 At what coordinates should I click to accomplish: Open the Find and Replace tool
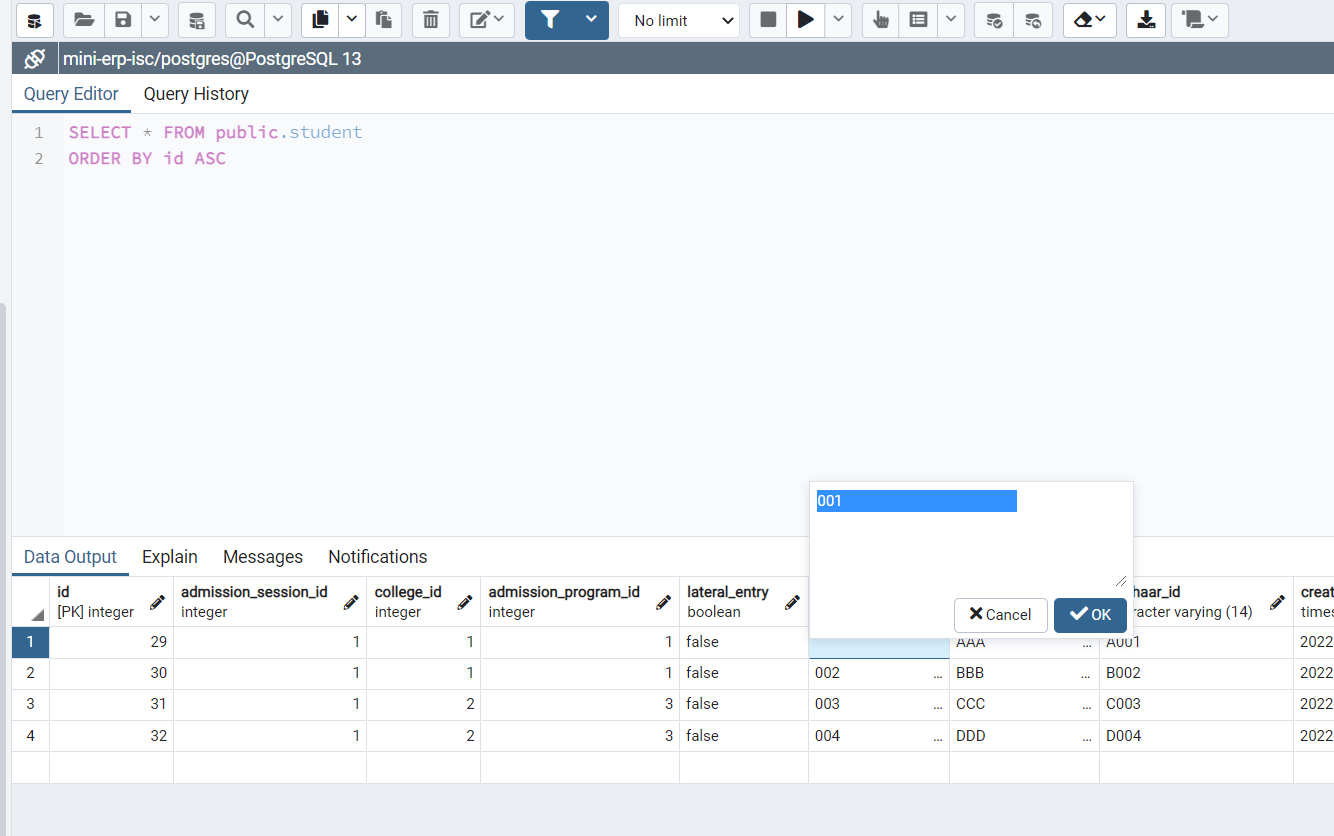click(245, 20)
